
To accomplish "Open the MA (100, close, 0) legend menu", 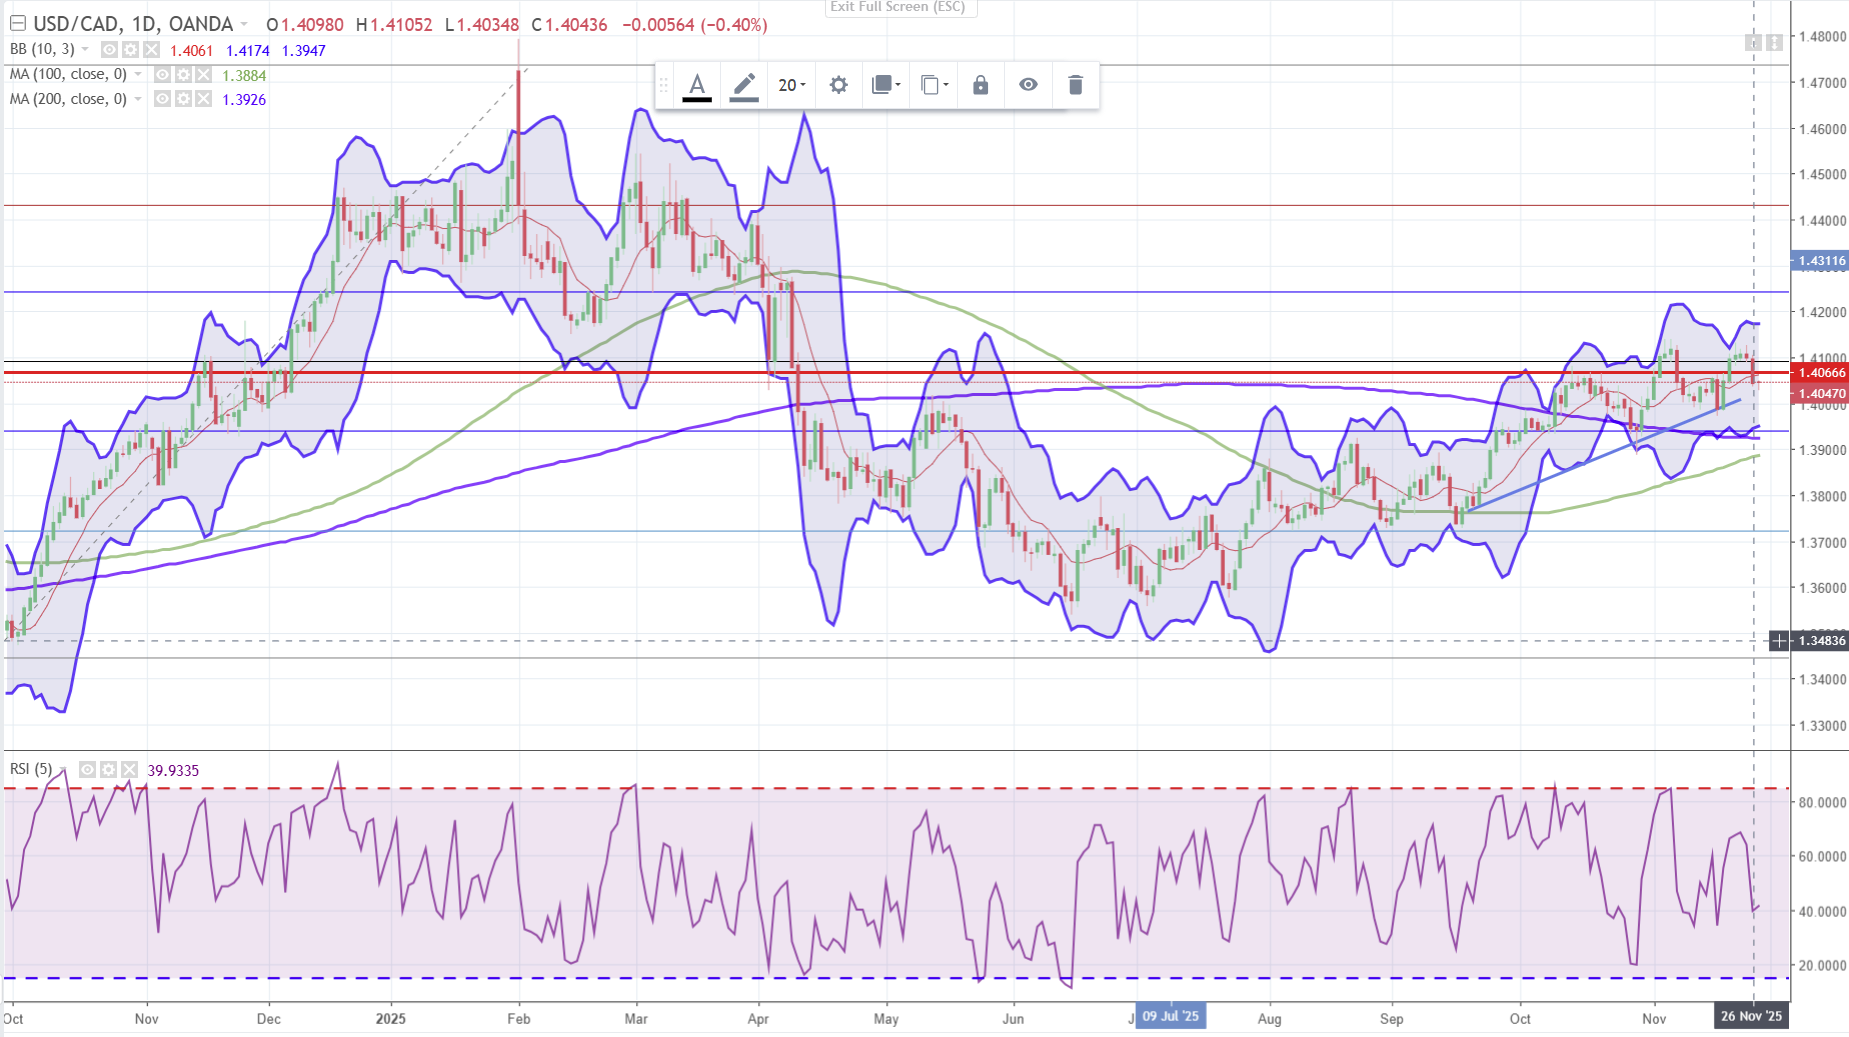I will click(138, 75).
